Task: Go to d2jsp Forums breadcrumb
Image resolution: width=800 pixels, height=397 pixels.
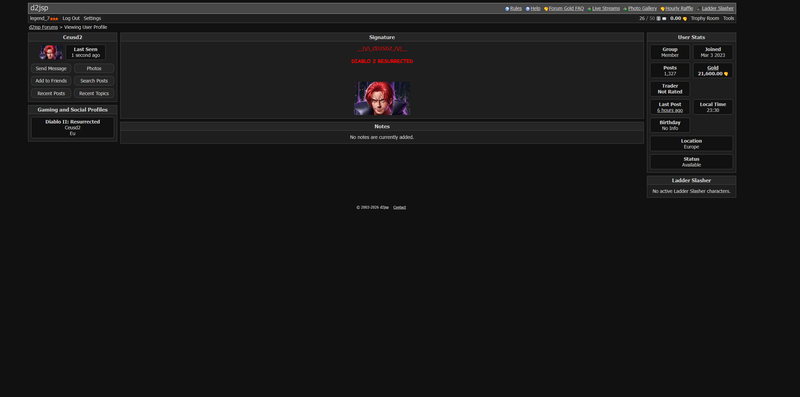Action: coord(43,27)
